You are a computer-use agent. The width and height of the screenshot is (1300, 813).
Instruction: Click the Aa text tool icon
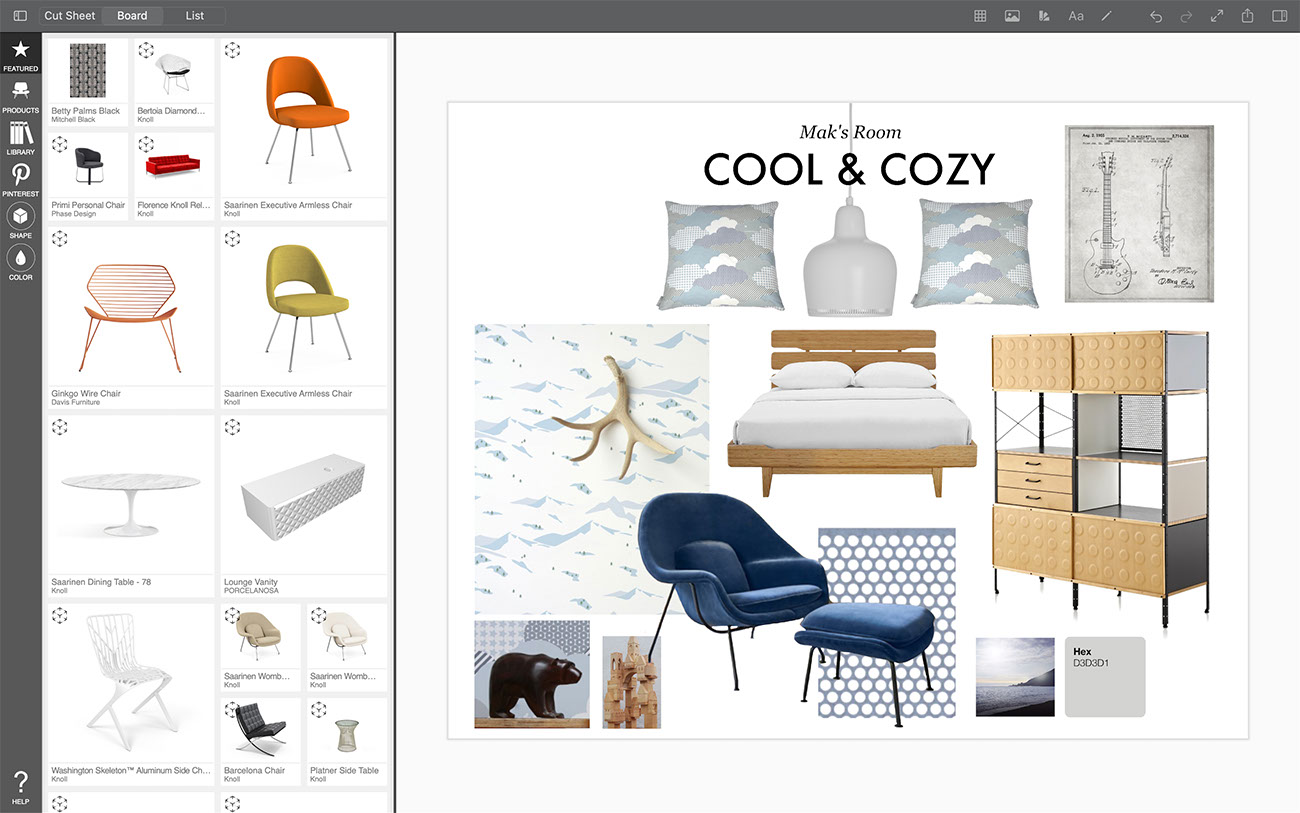pos(1076,16)
